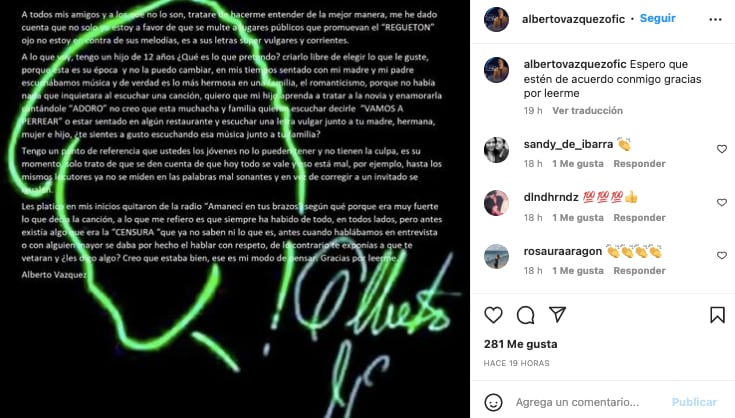Open the emoji picker smiley icon
The width and height of the screenshot is (735, 418).
(493, 402)
